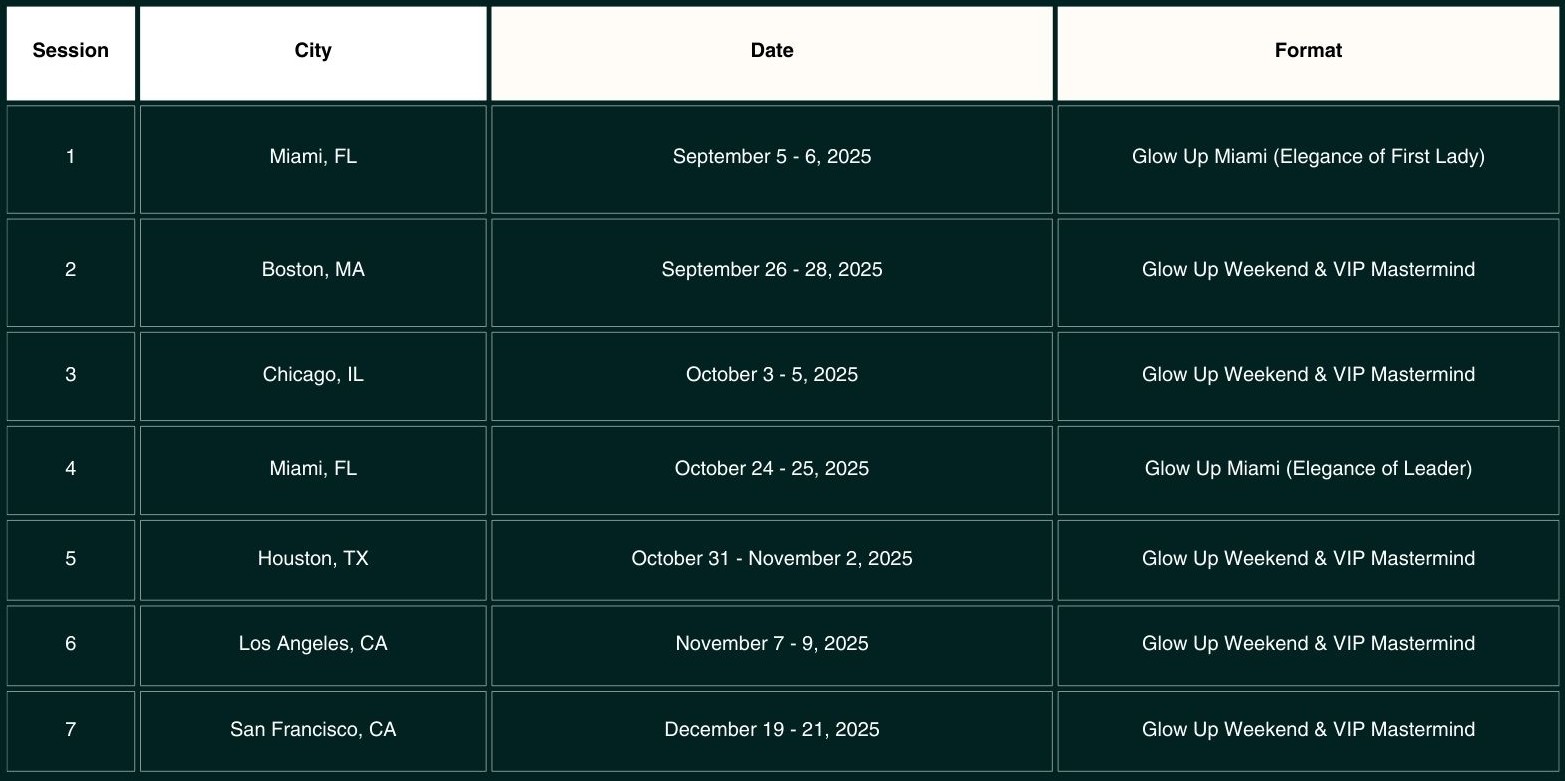The image size is (1565, 781).
Task: Select the Los Angeles, CA cell
Action: pyautogui.click(x=313, y=645)
